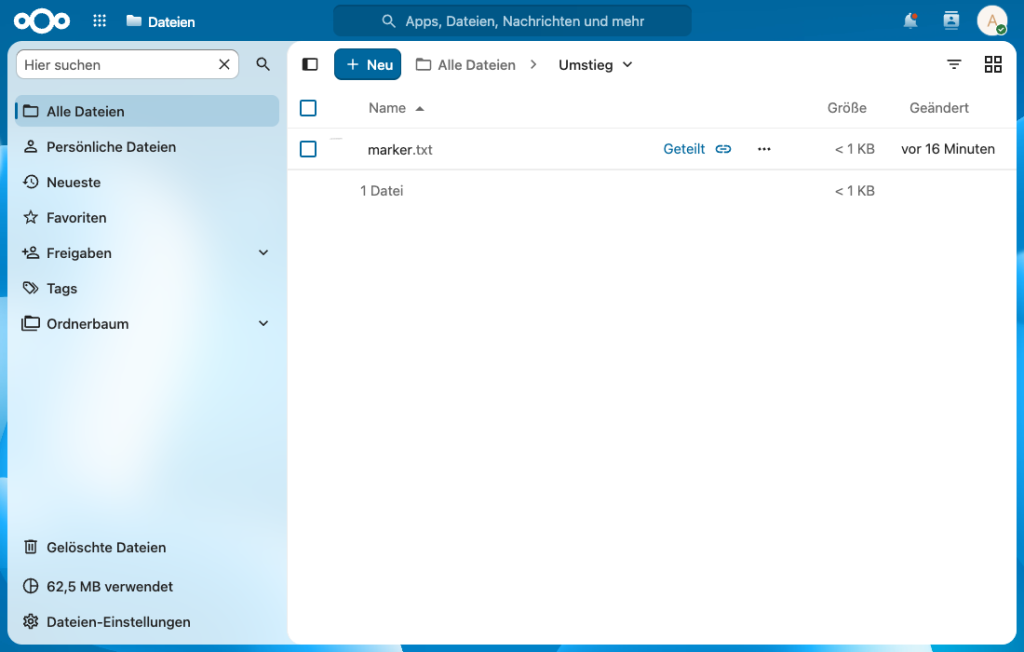This screenshot has height=652, width=1024.
Task: Tick the checkbox for marker.txt
Action: 308,149
